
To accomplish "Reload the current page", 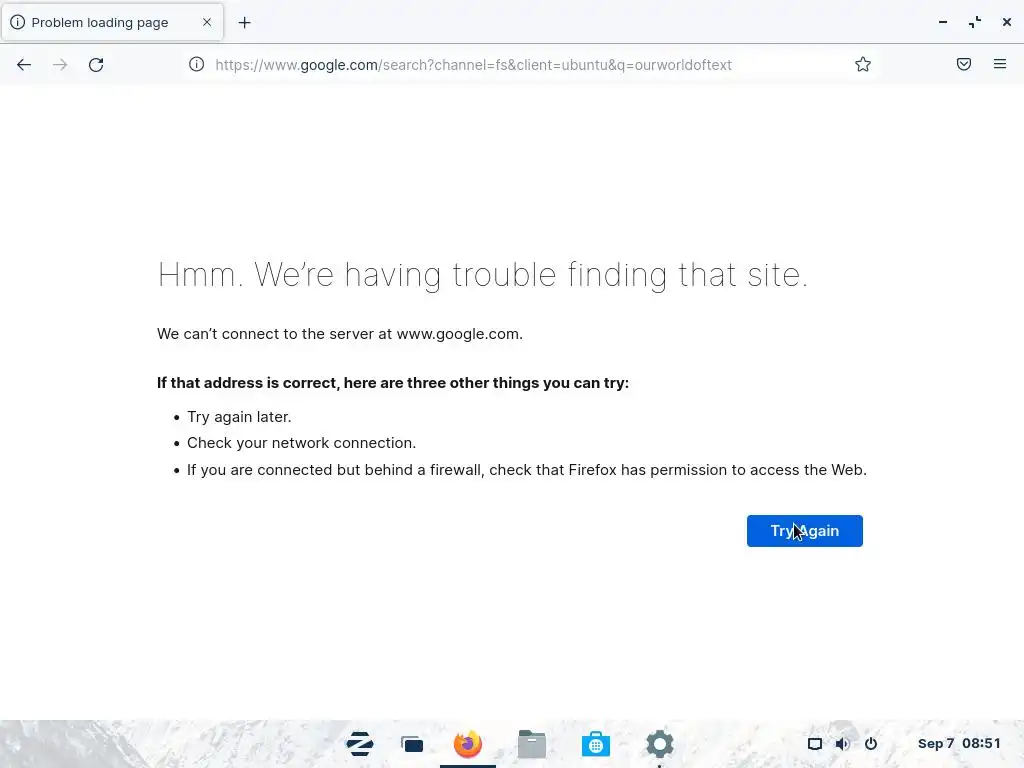I will pos(96,65).
